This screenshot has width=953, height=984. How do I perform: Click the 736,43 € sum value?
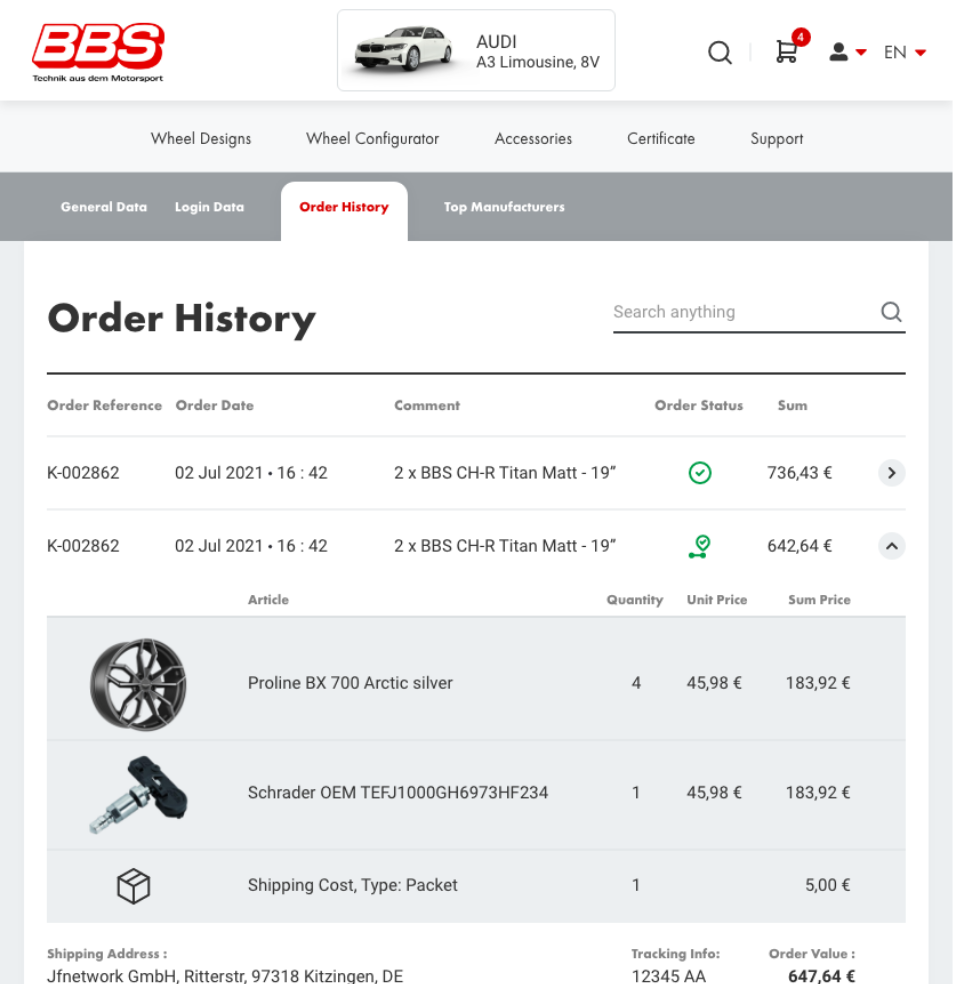click(800, 473)
